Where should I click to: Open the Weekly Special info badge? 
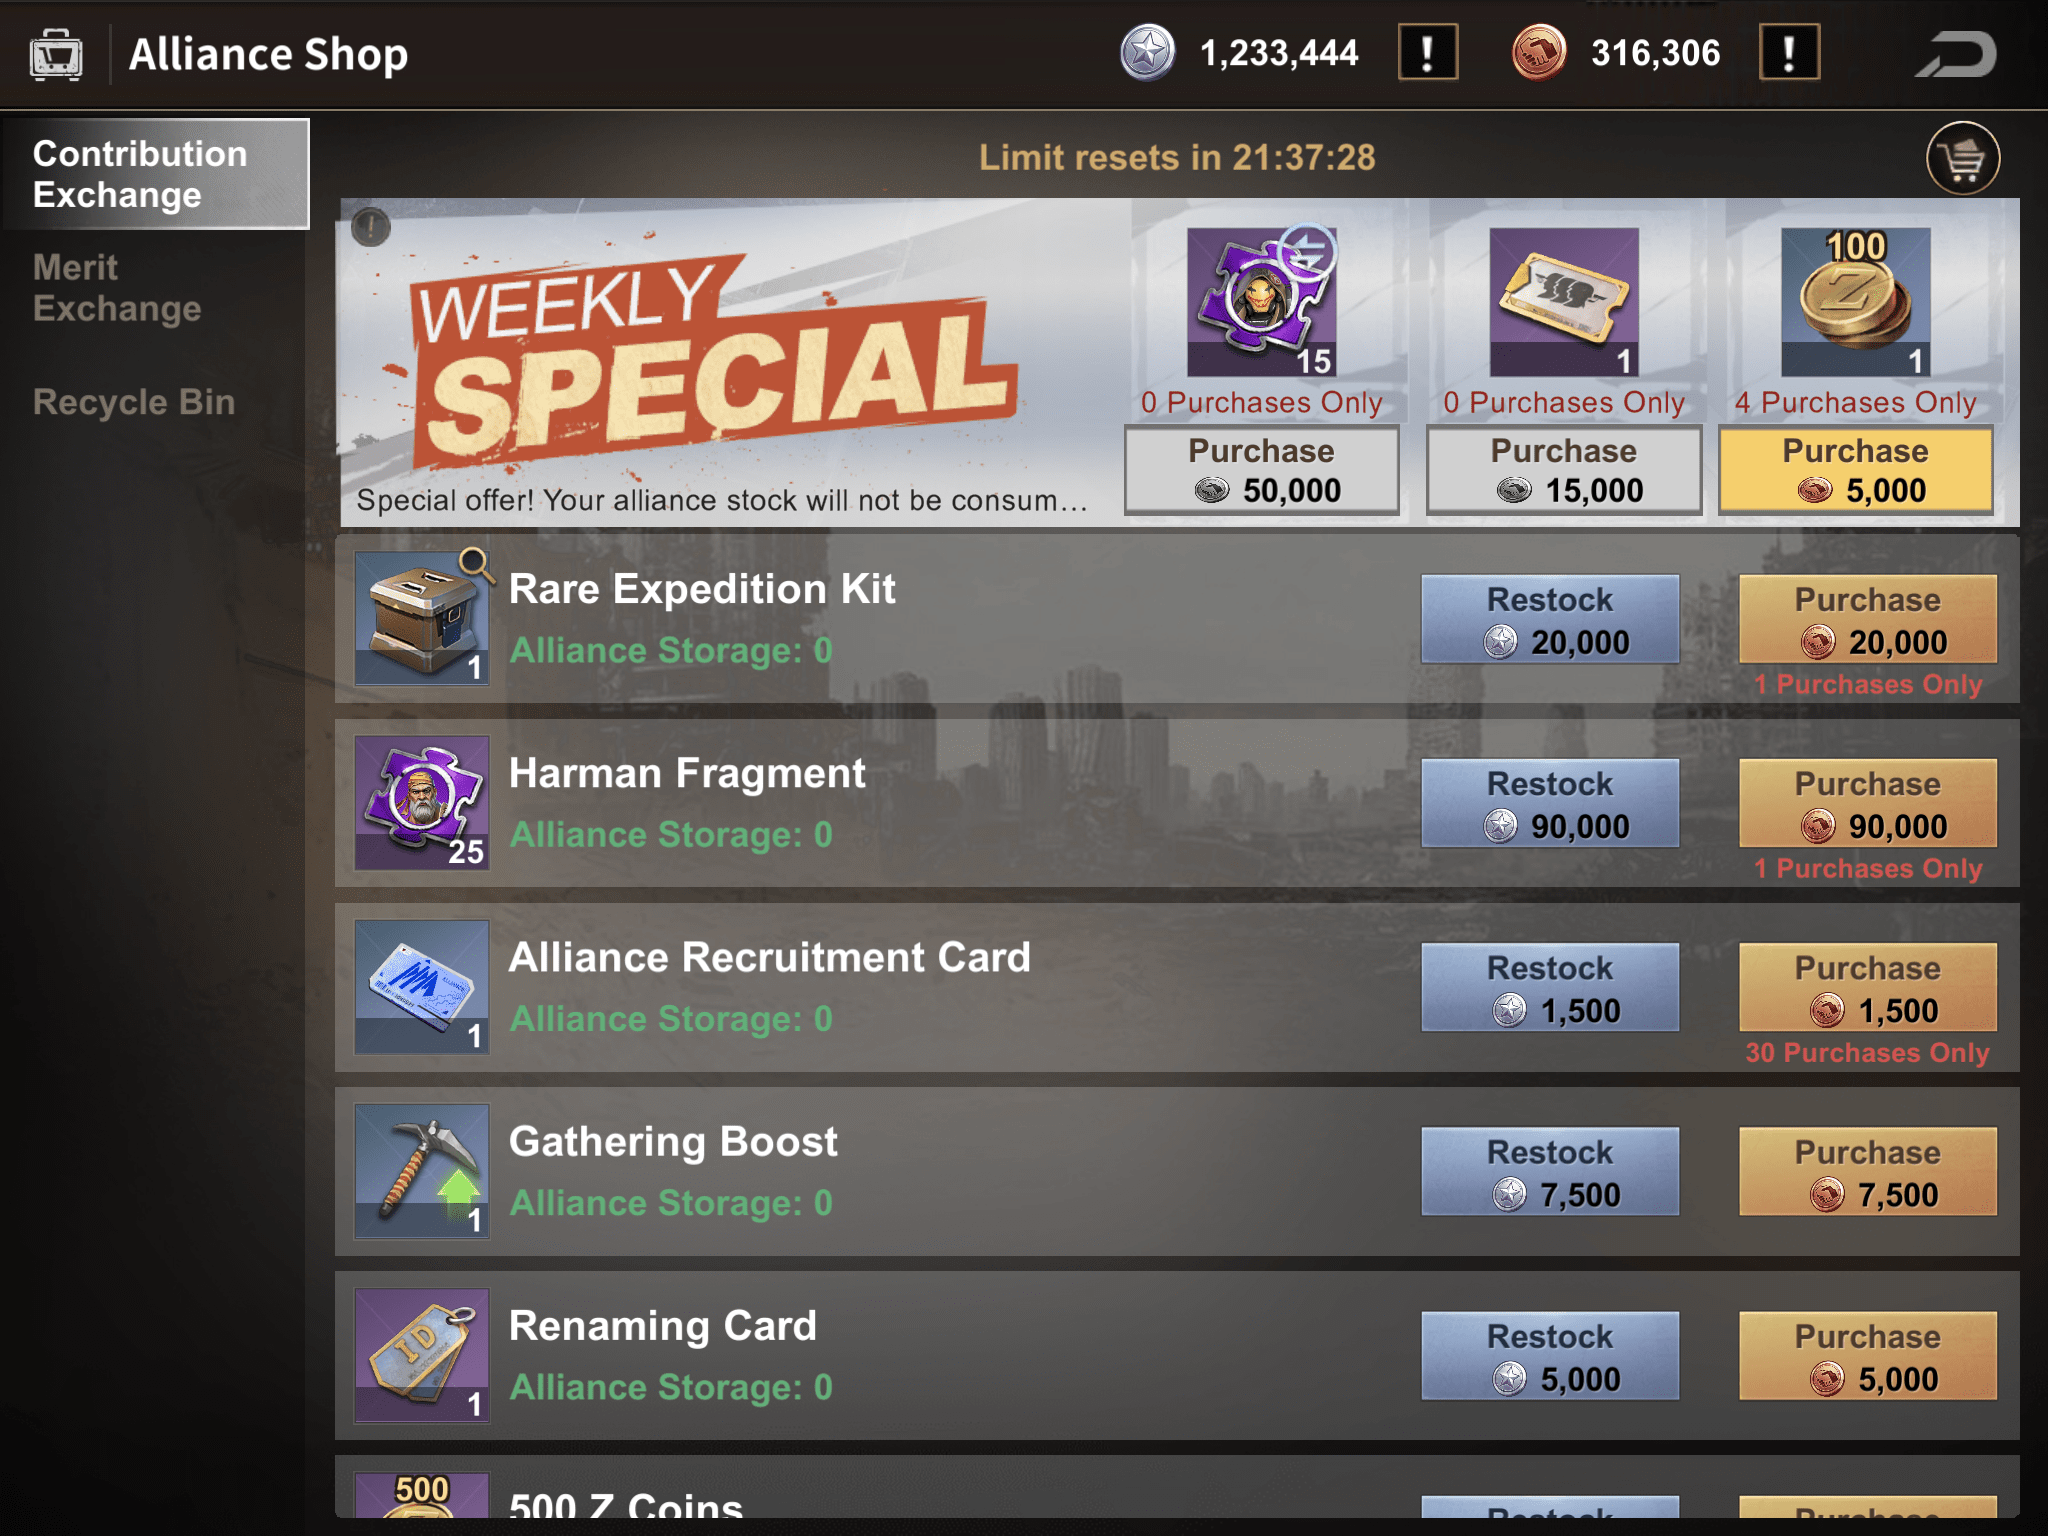pyautogui.click(x=371, y=227)
